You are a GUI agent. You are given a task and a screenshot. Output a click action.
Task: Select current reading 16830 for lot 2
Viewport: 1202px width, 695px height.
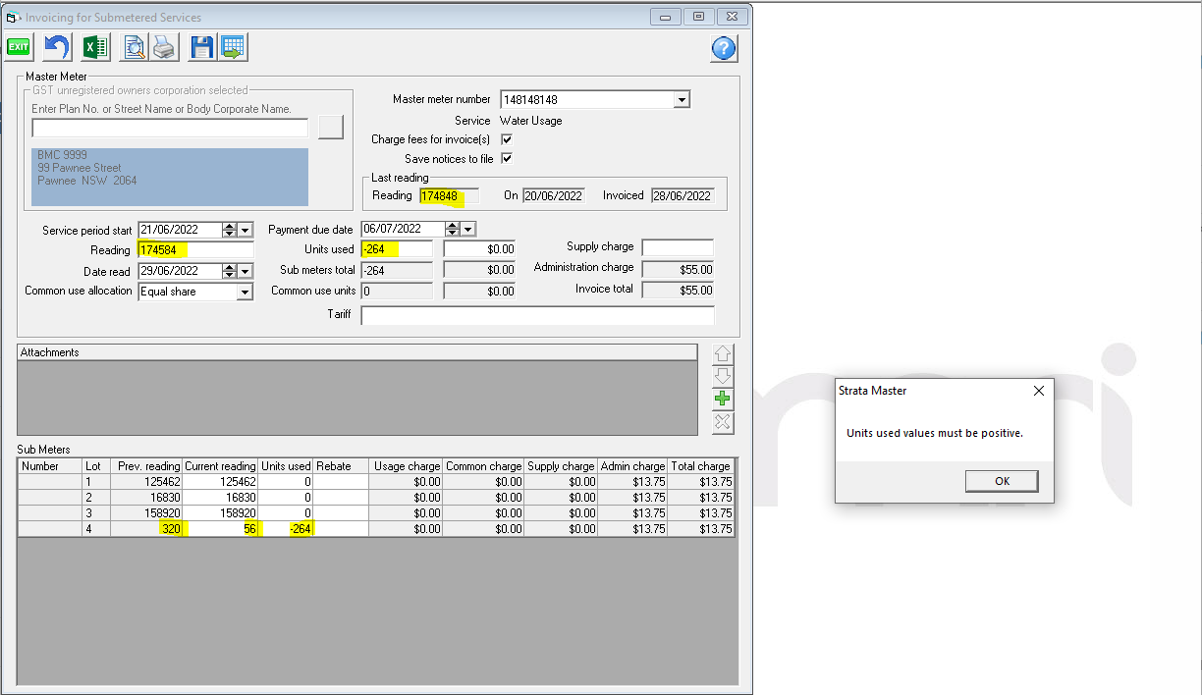221,497
